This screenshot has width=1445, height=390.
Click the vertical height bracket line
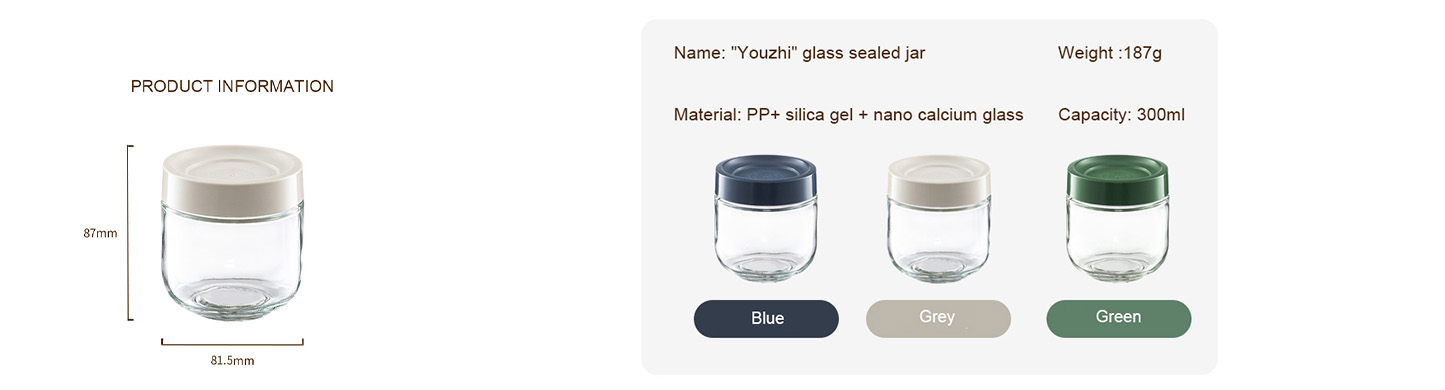[x=129, y=233]
